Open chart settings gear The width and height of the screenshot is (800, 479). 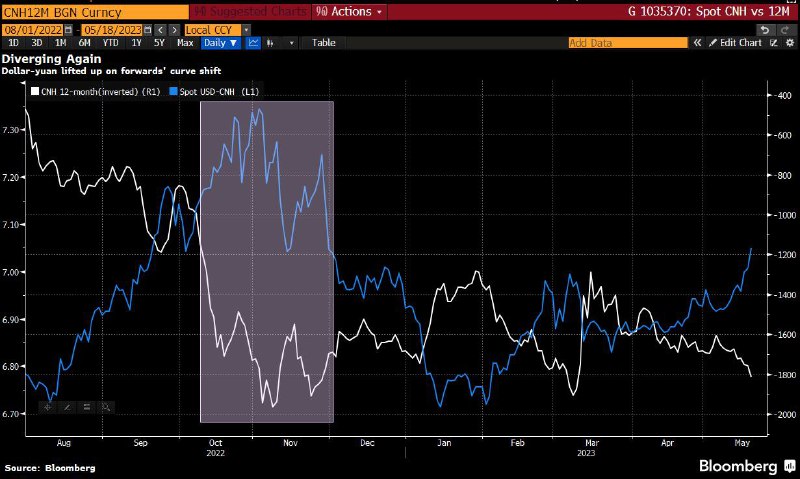789,43
